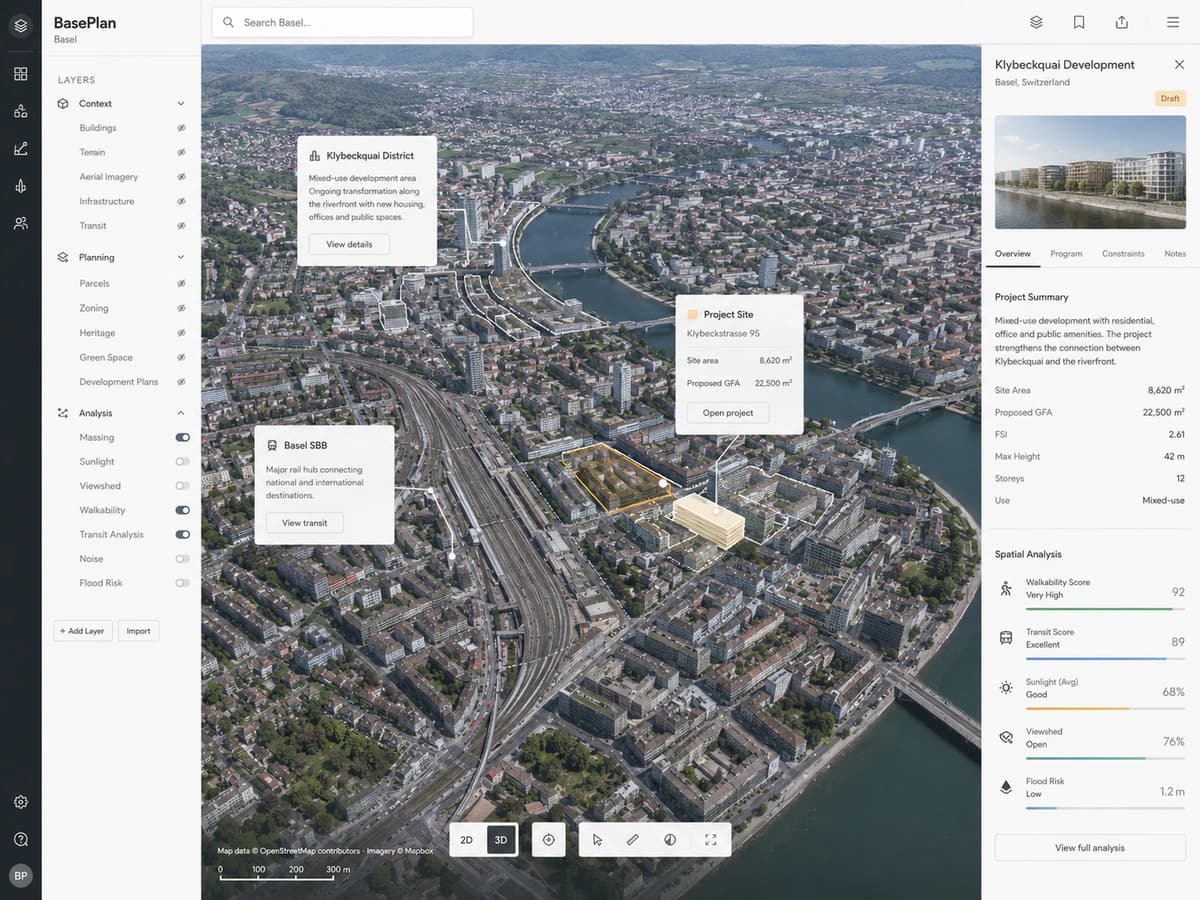Click the Transit Score bus icon
1200x900 pixels.
pos(1006,638)
